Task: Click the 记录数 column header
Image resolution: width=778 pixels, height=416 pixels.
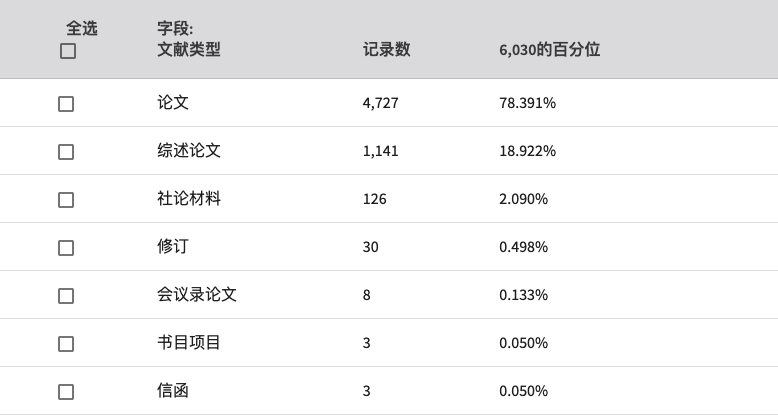Action: coord(387,49)
